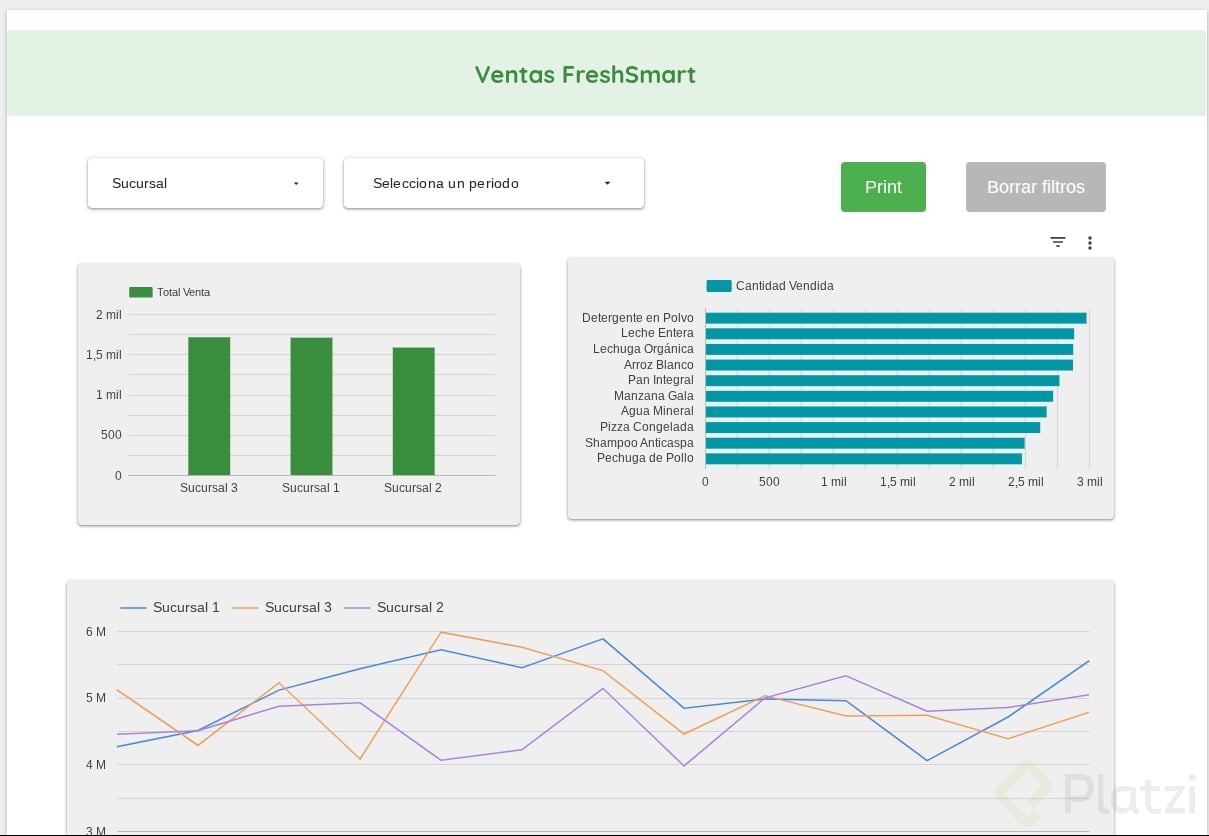This screenshot has width=1209, height=836.
Task: Click the Sucursal 1 line legend entry
Action: (x=170, y=607)
